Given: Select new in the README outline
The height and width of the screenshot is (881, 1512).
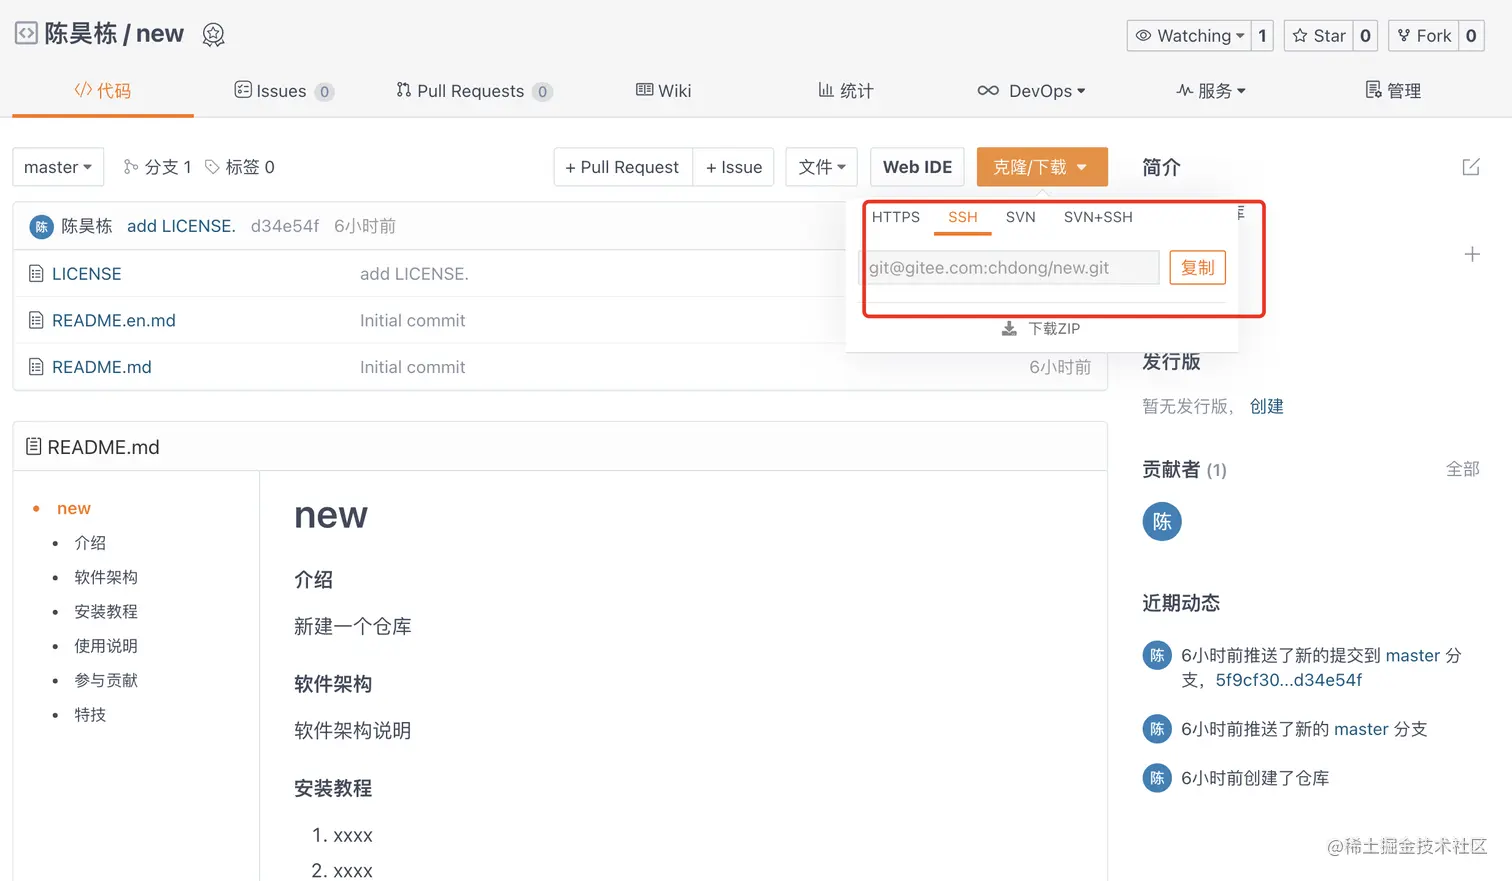Looking at the screenshot, I should click(74, 508).
